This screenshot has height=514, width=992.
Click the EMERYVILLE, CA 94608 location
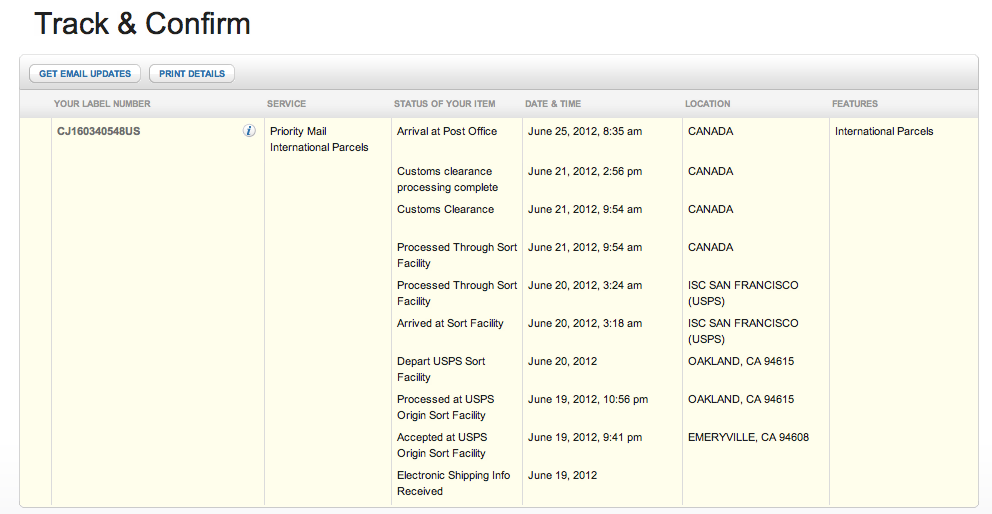pyautogui.click(x=748, y=437)
